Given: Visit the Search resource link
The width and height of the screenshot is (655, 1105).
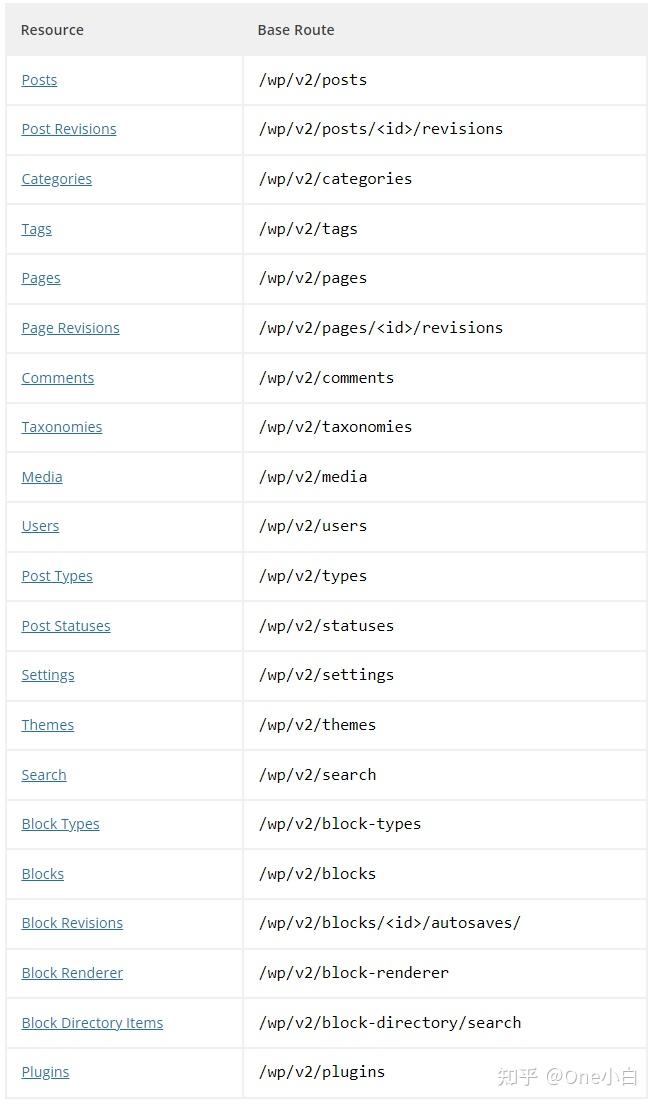Looking at the screenshot, I should pyautogui.click(x=44, y=776).
